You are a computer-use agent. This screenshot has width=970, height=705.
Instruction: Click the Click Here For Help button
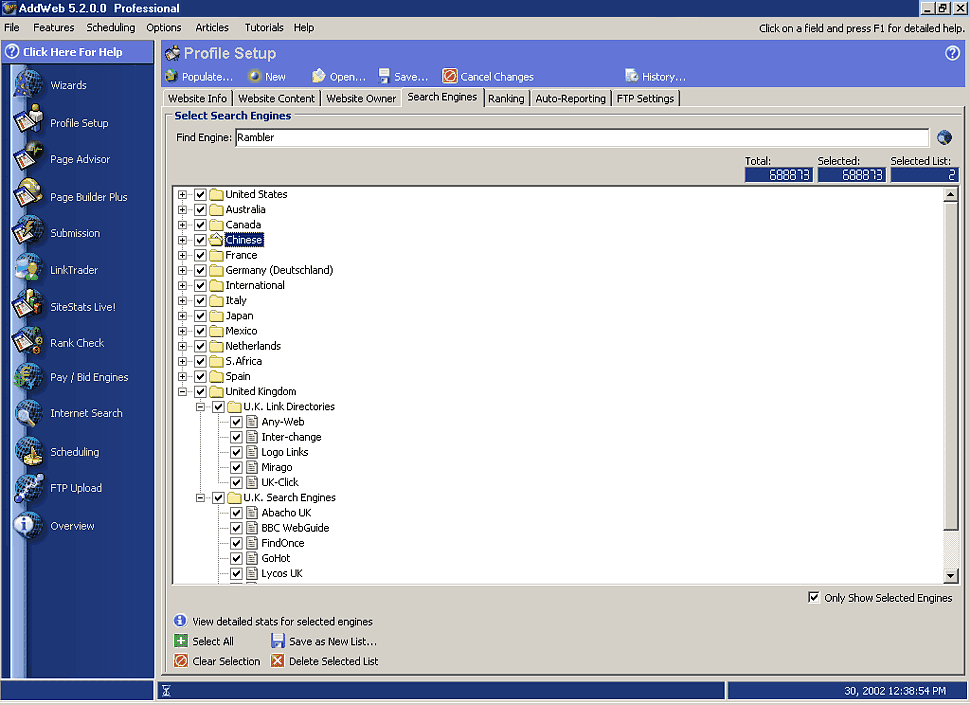[x=77, y=52]
